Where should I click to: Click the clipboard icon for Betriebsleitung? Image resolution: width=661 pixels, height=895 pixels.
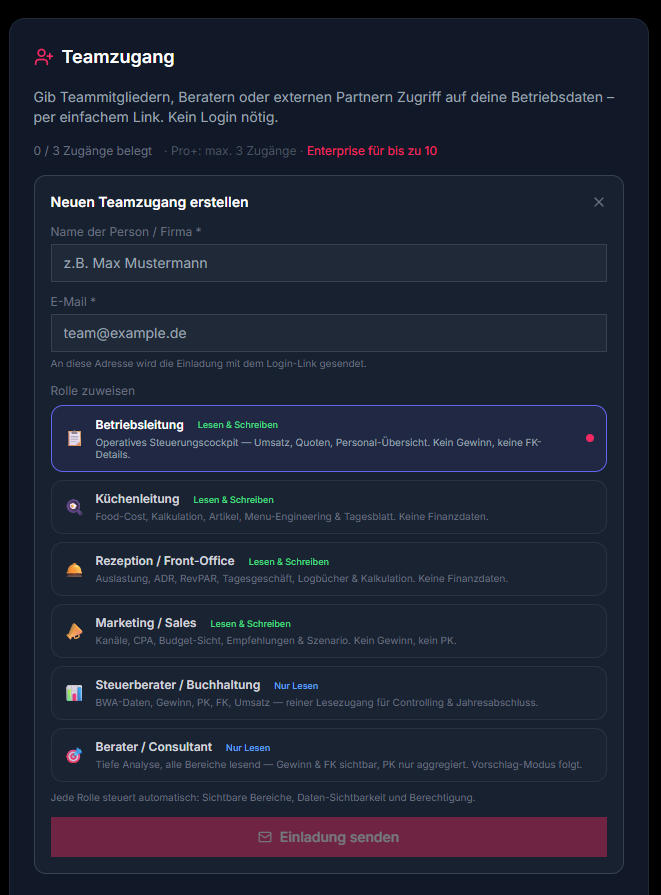(74, 438)
